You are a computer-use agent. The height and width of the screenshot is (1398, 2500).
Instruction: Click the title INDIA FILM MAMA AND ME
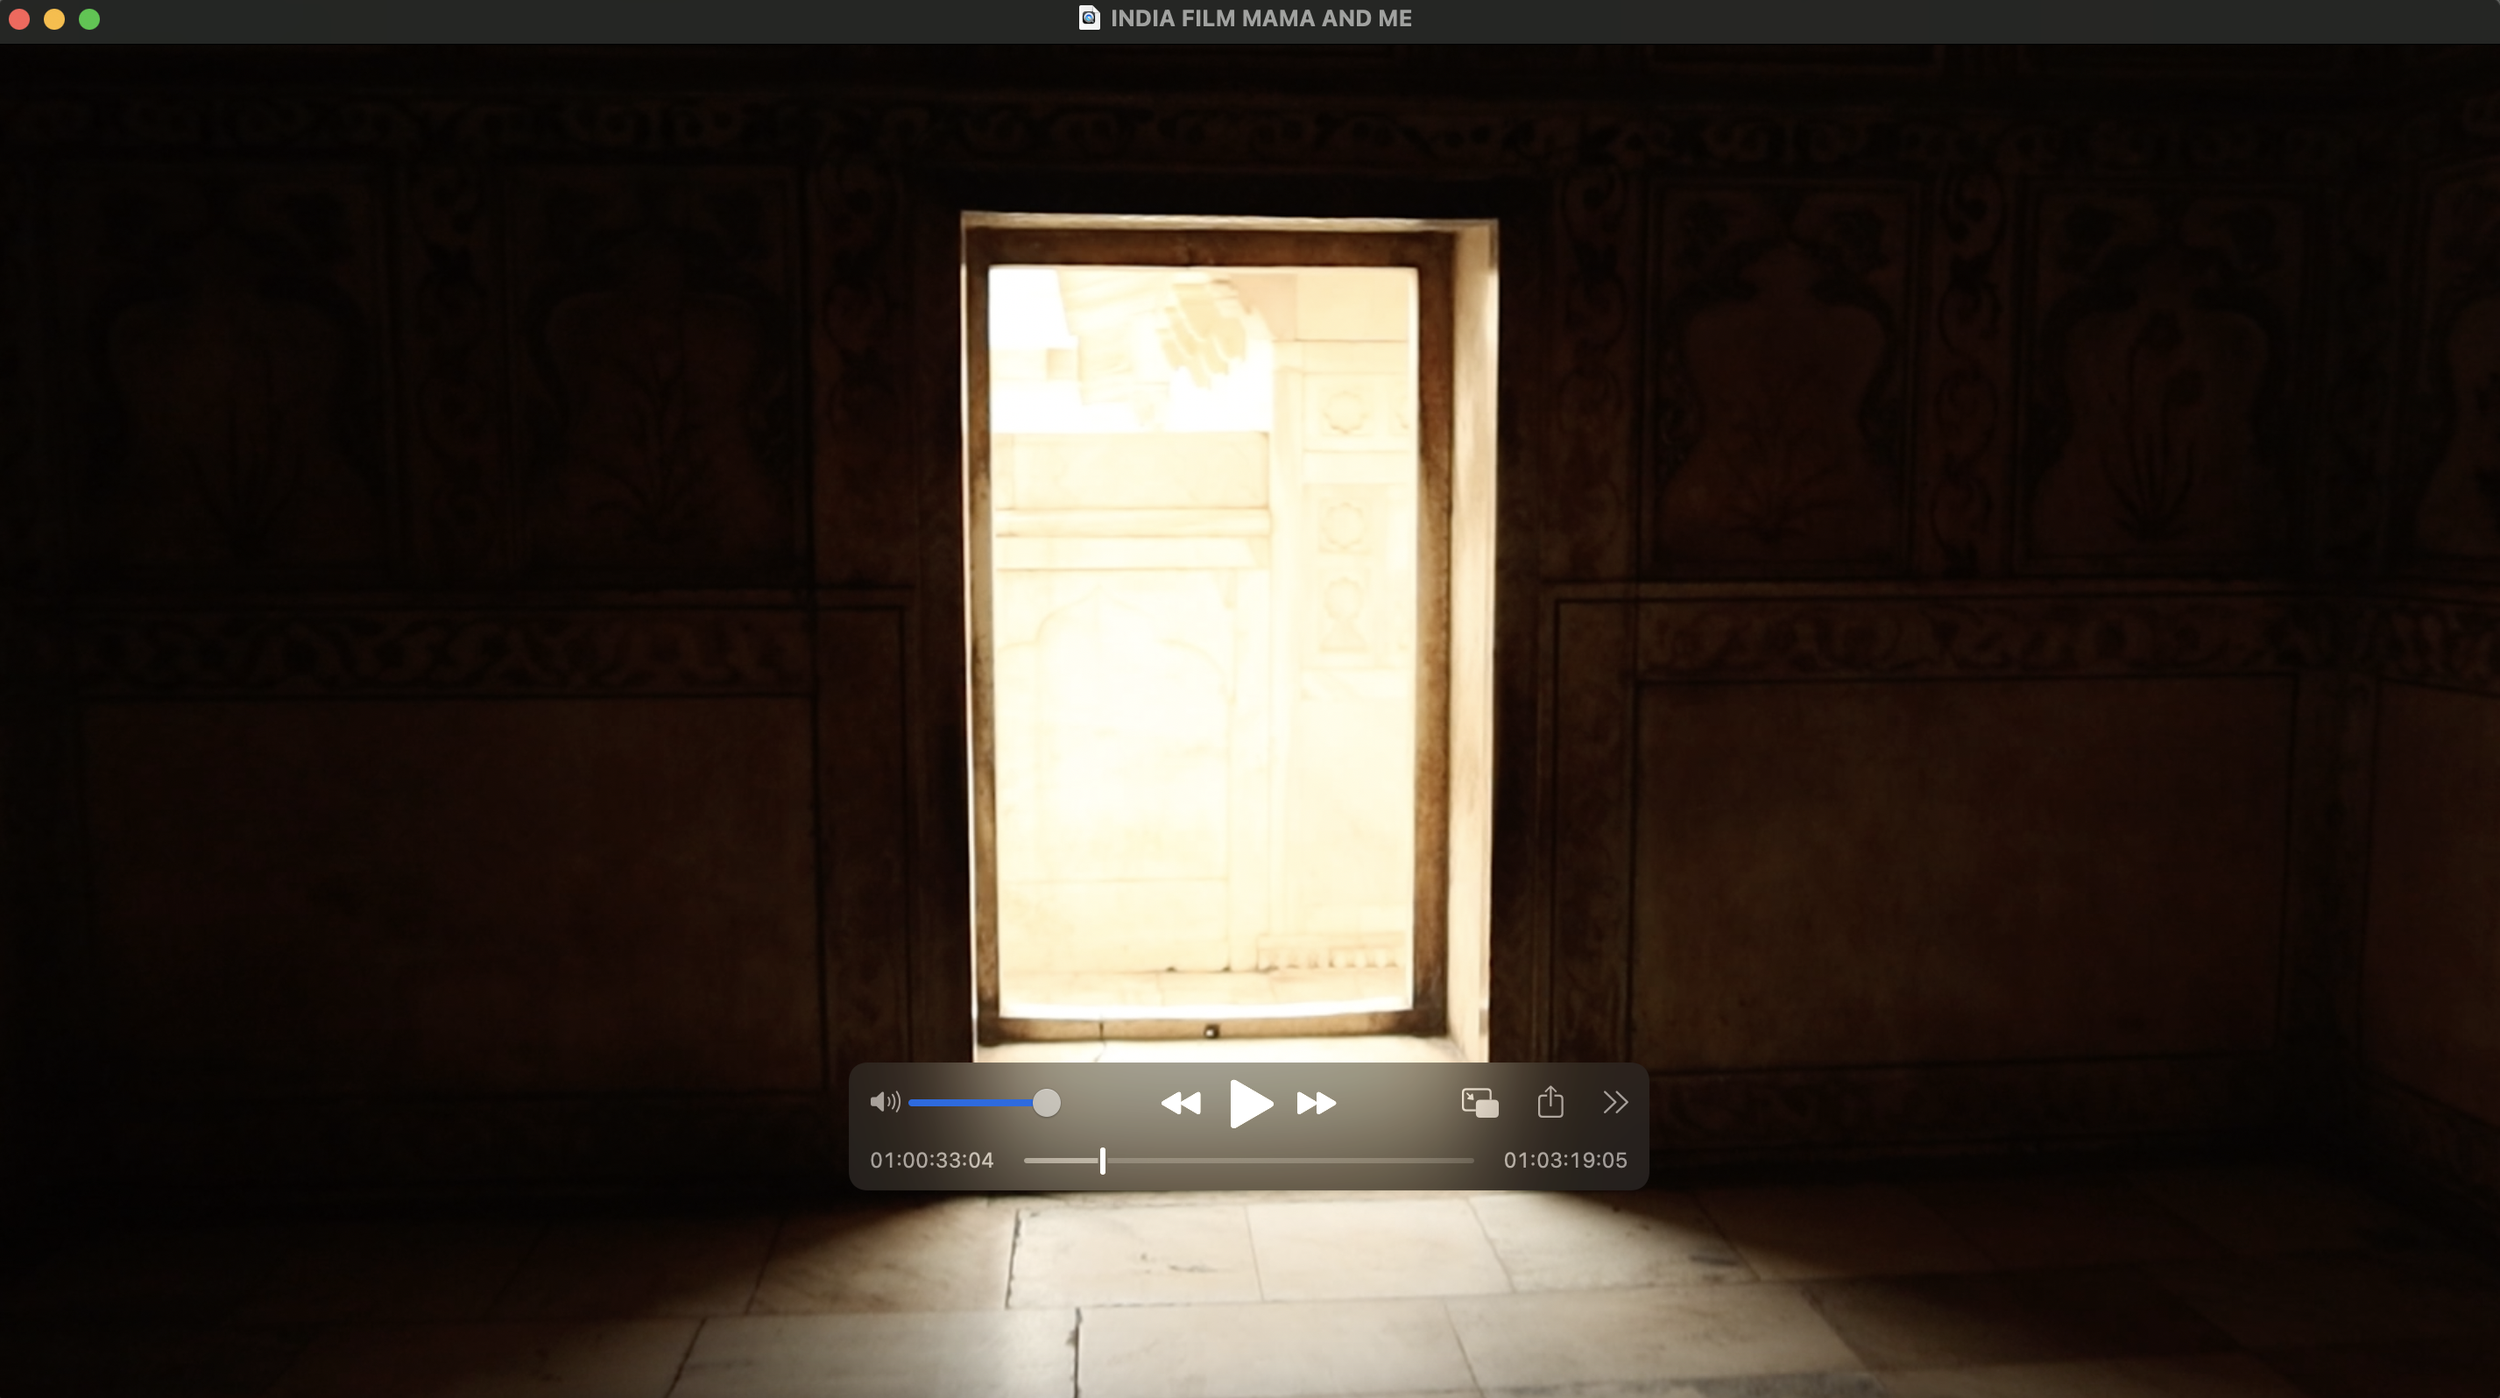pos(1260,18)
